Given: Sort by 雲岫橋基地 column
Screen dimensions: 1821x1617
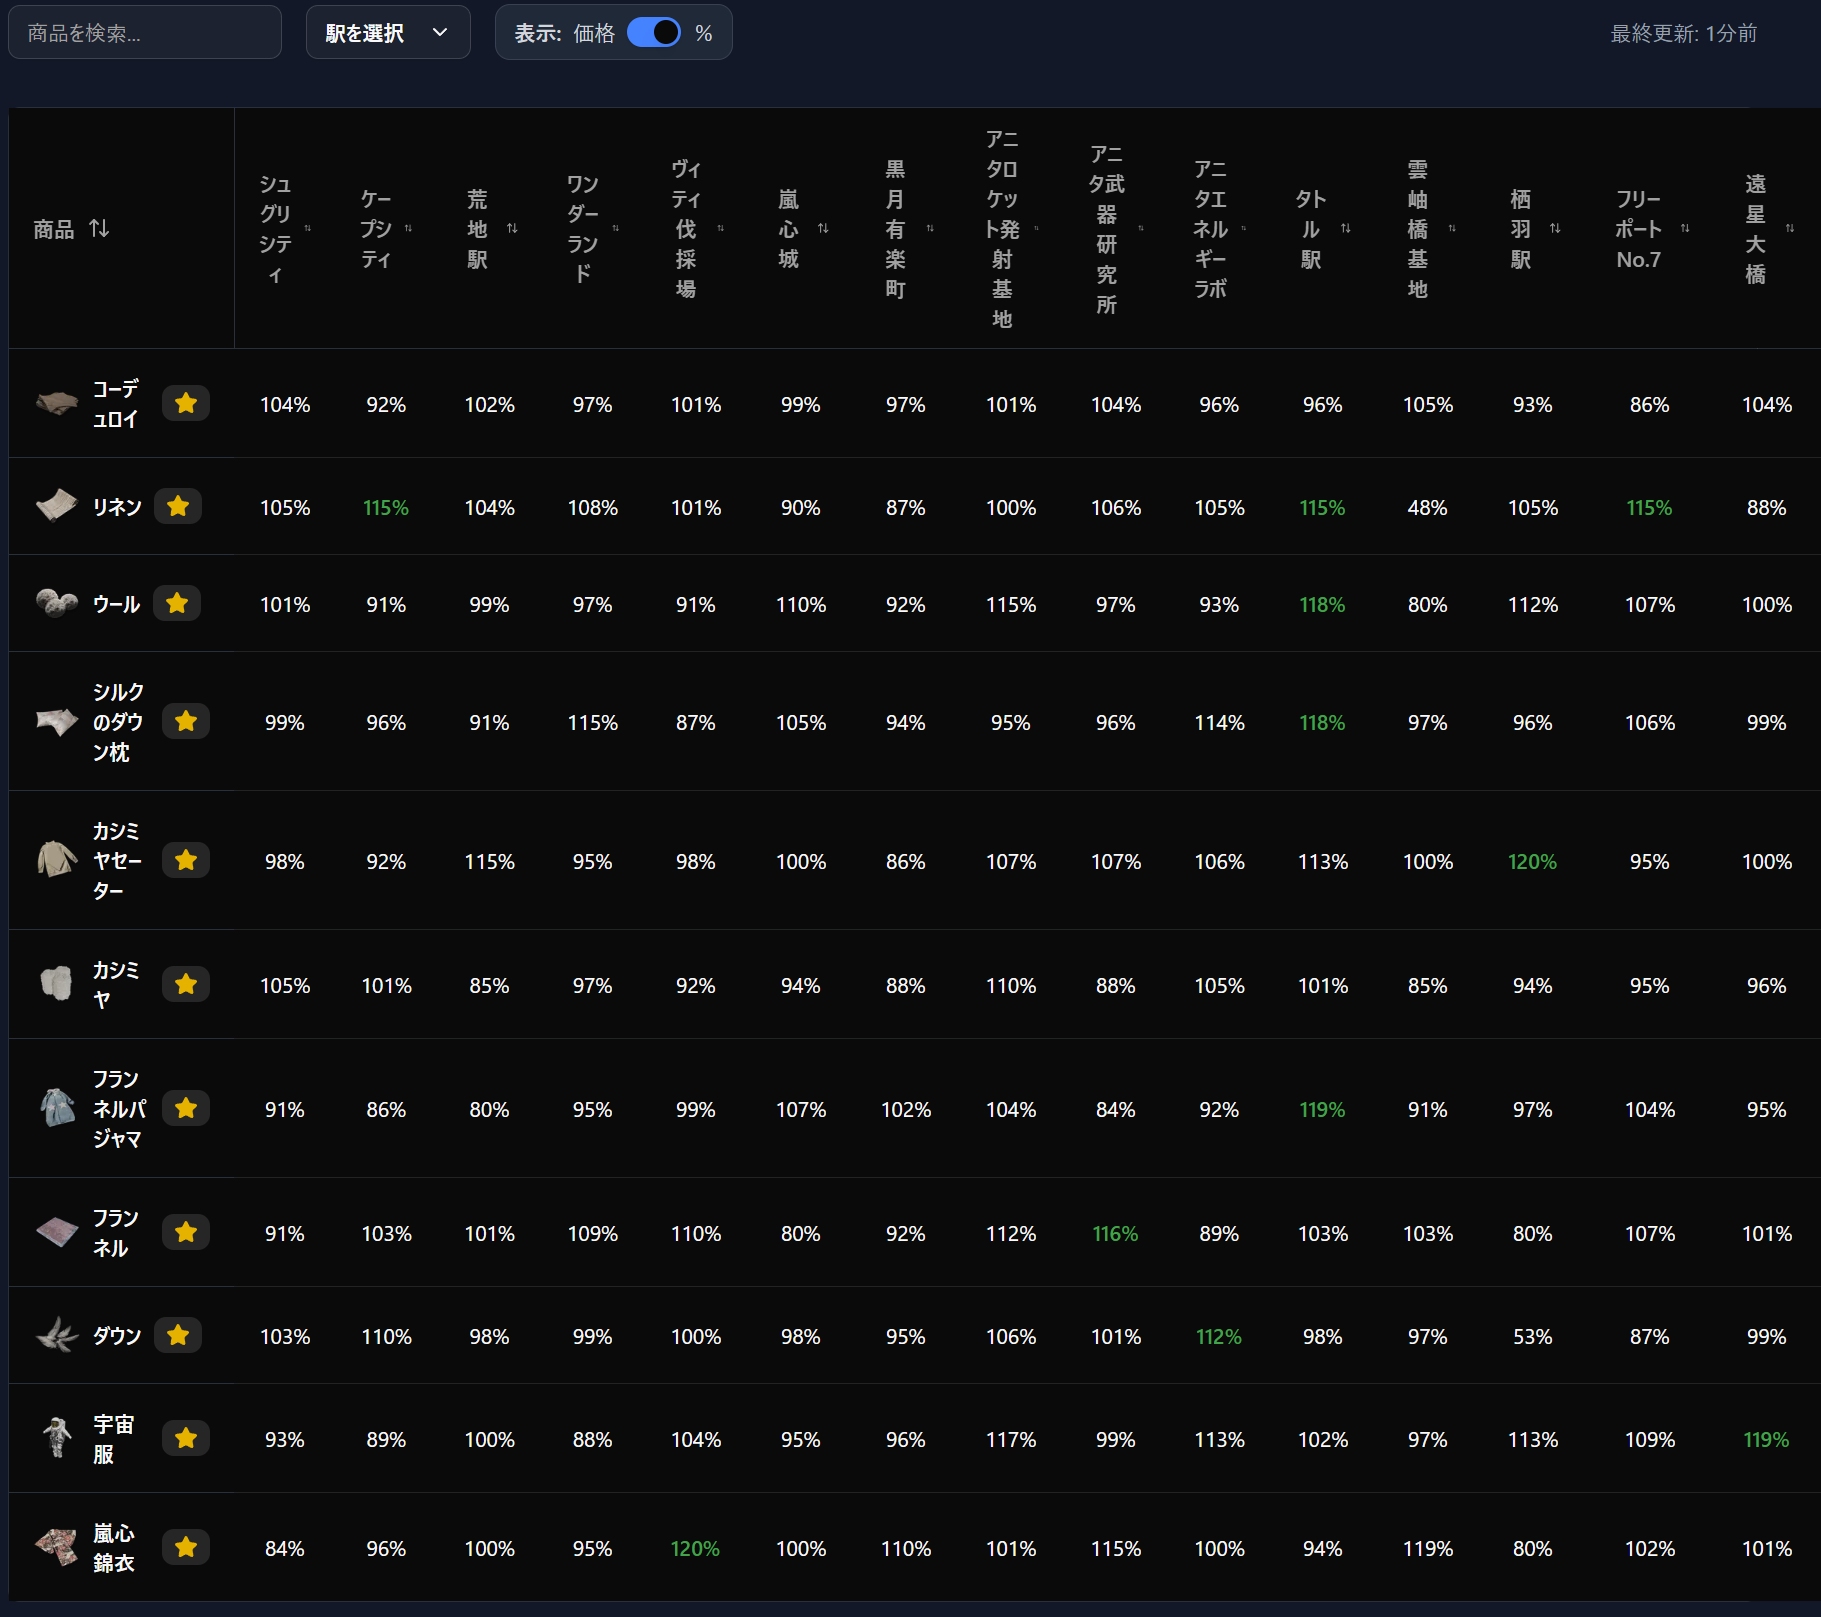Looking at the screenshot, I should pos(1452,229).
